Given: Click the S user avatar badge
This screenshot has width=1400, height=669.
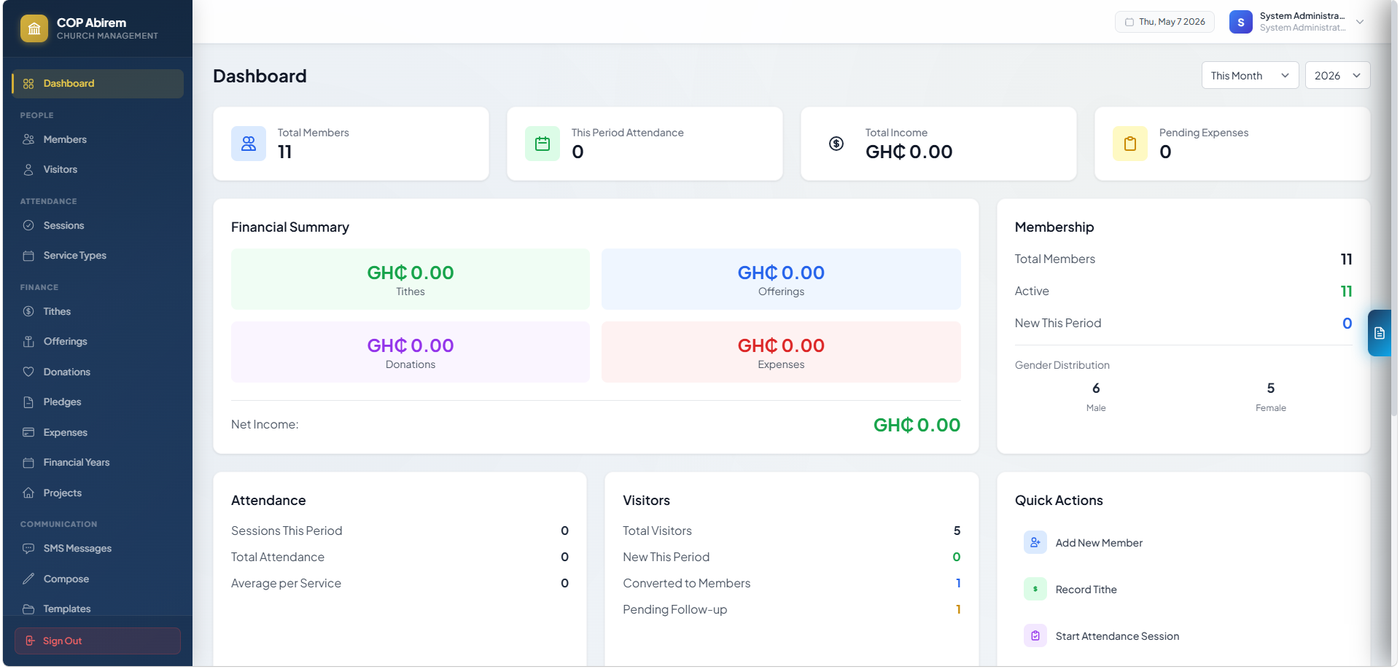Looking at the screenshot, I should click(1241, 22).
